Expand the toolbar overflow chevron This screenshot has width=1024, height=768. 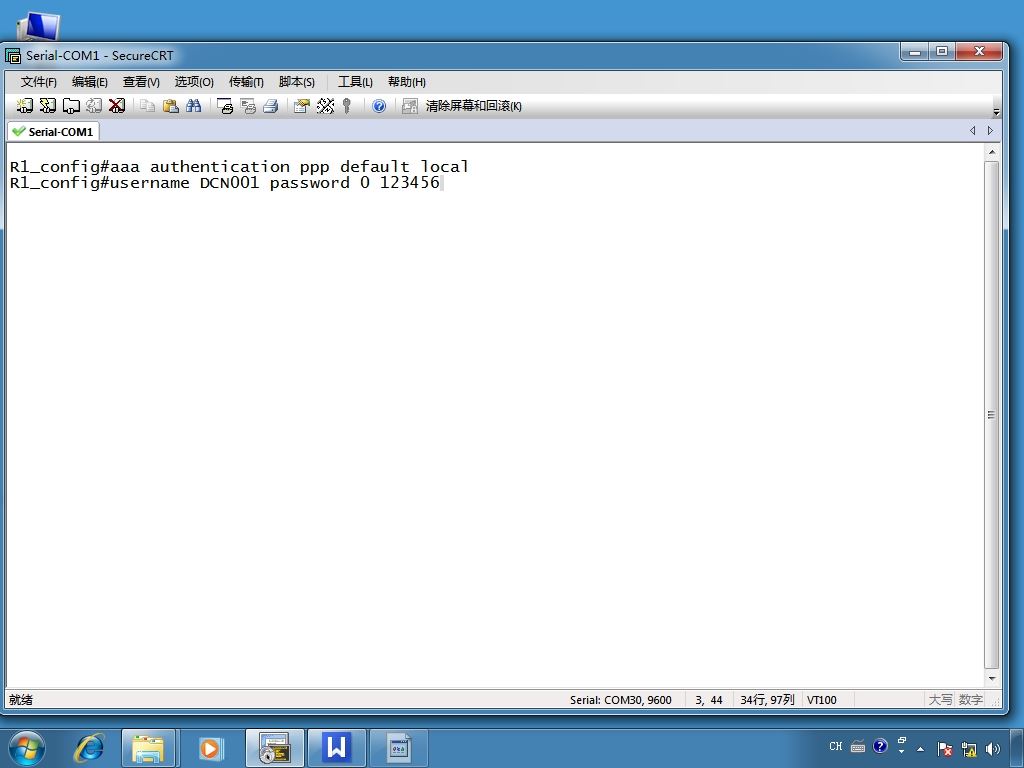[x=996, y=112]
